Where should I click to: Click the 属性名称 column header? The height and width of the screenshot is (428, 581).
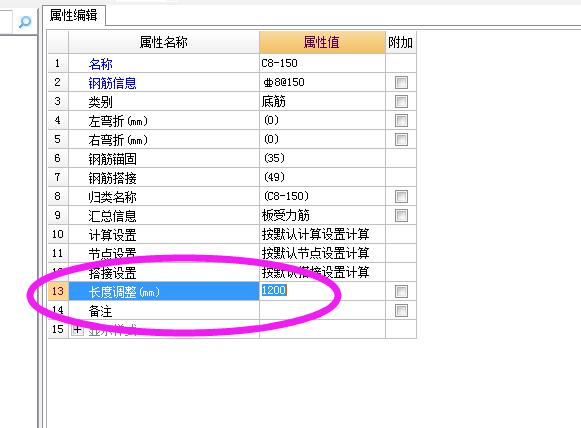point(164,42)
